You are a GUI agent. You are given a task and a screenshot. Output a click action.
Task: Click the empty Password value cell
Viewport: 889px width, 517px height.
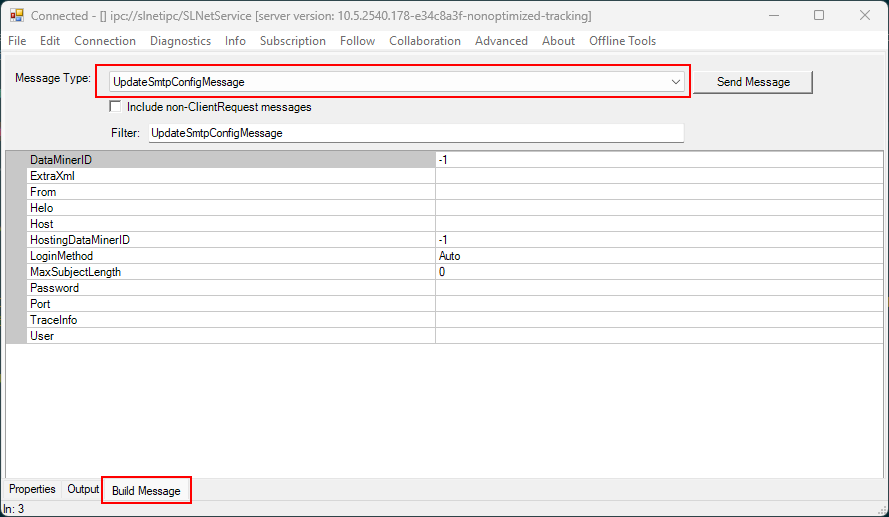tap(659, 288)
